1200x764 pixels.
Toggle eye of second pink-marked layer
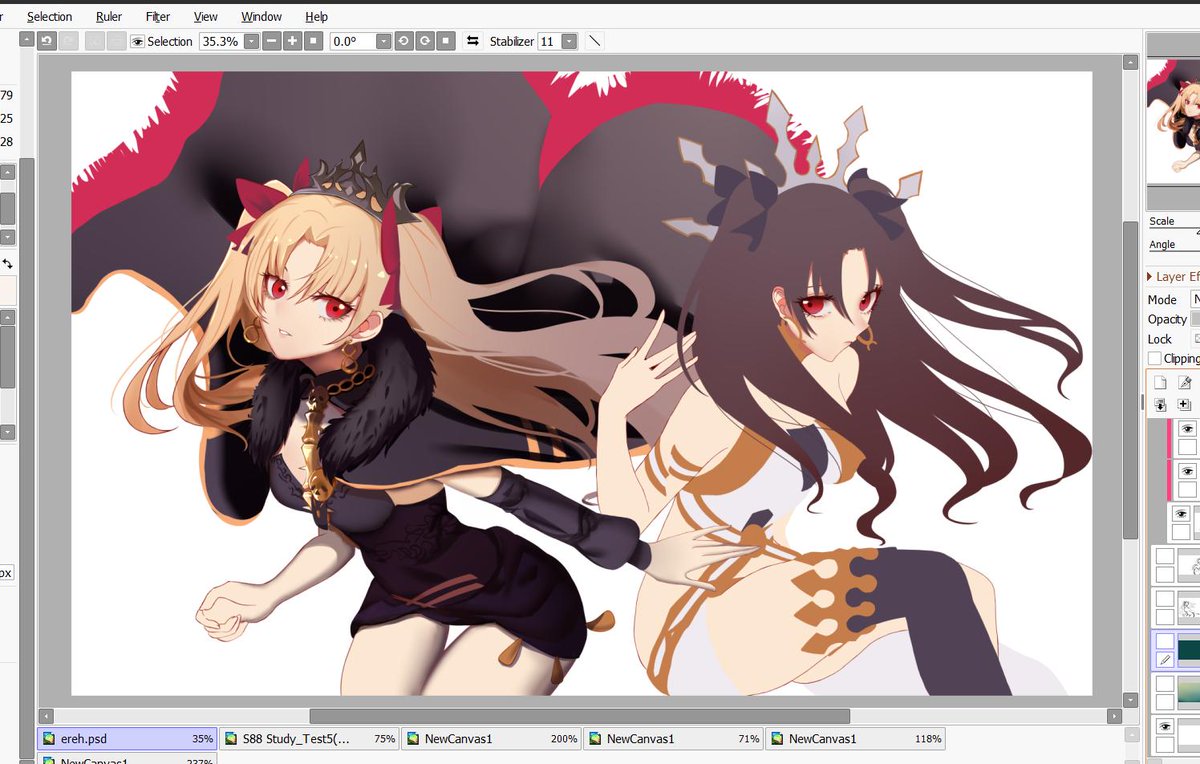pos(1187,471)
